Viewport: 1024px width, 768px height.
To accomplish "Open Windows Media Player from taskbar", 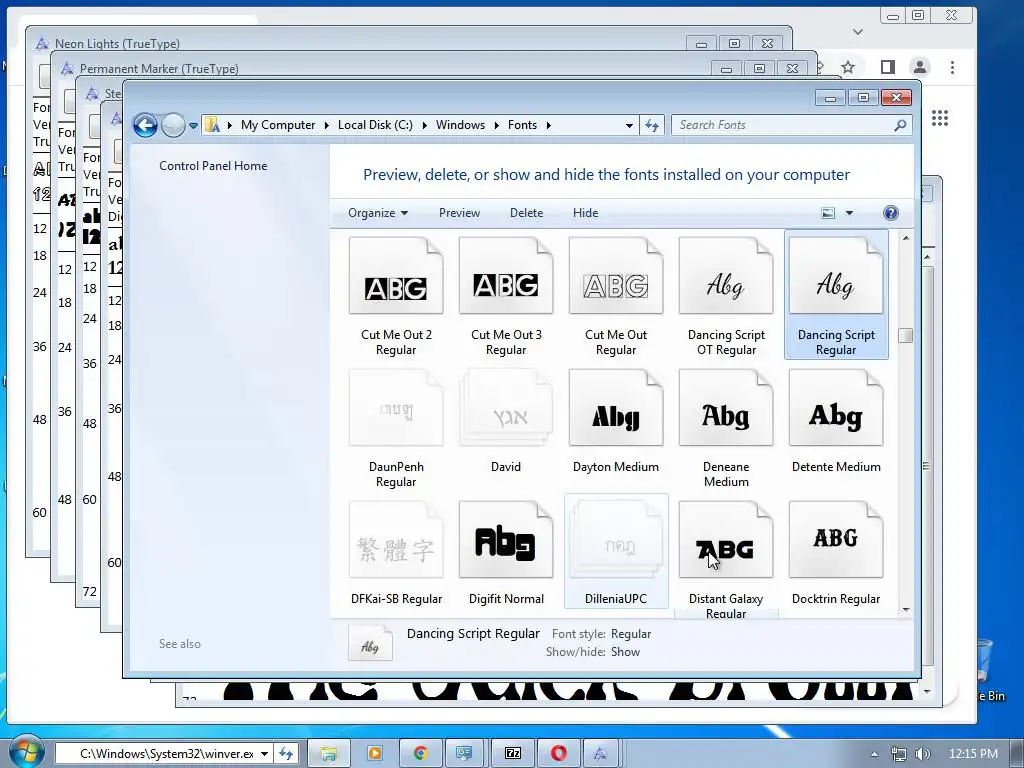I will (x=375, y=754).
